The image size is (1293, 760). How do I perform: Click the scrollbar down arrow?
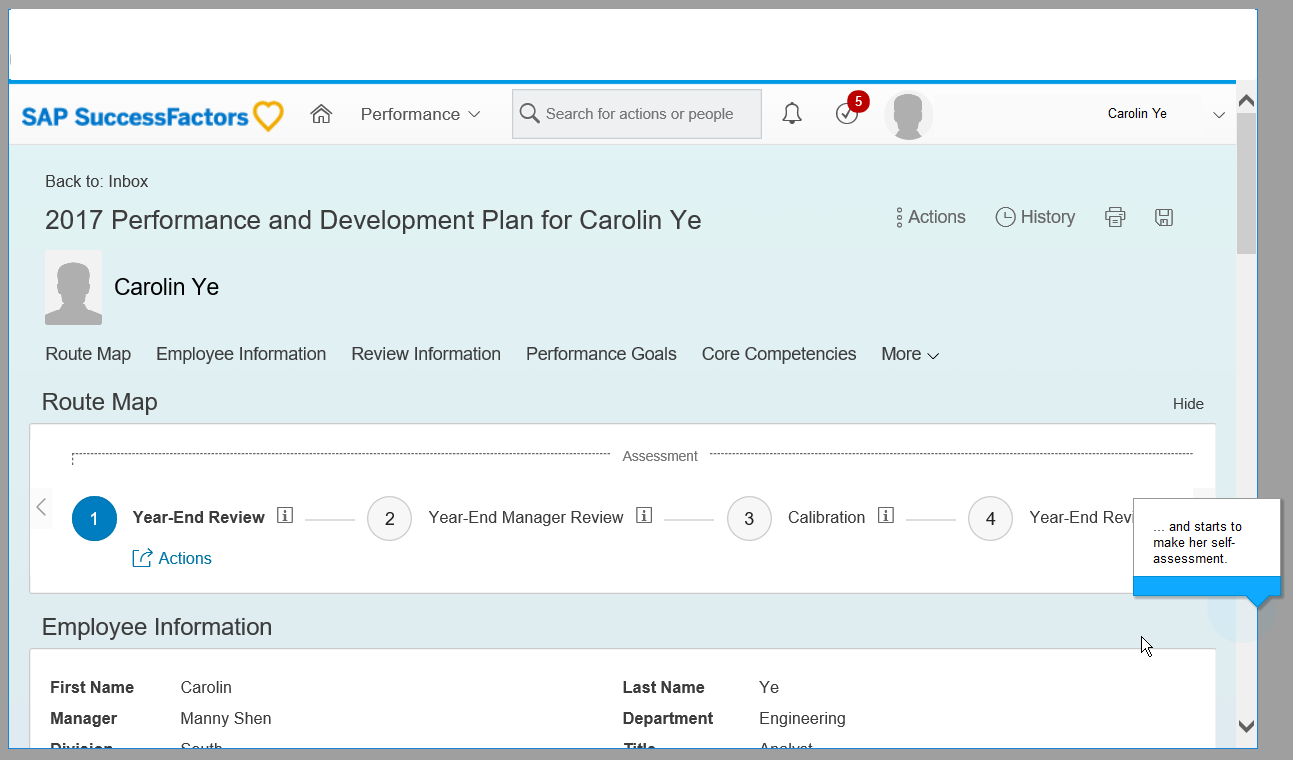[x=1246, y=727]
